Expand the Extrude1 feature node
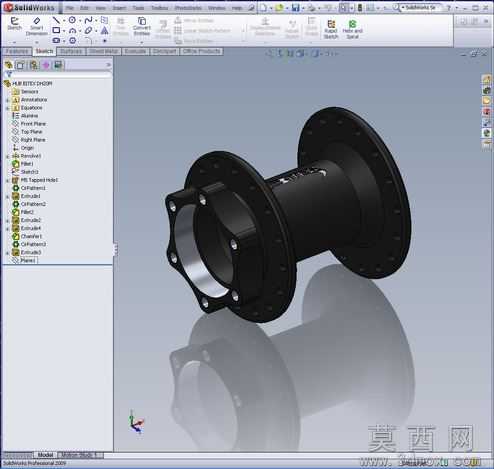Viewport: 494px width, 469px height. (7, 196)
